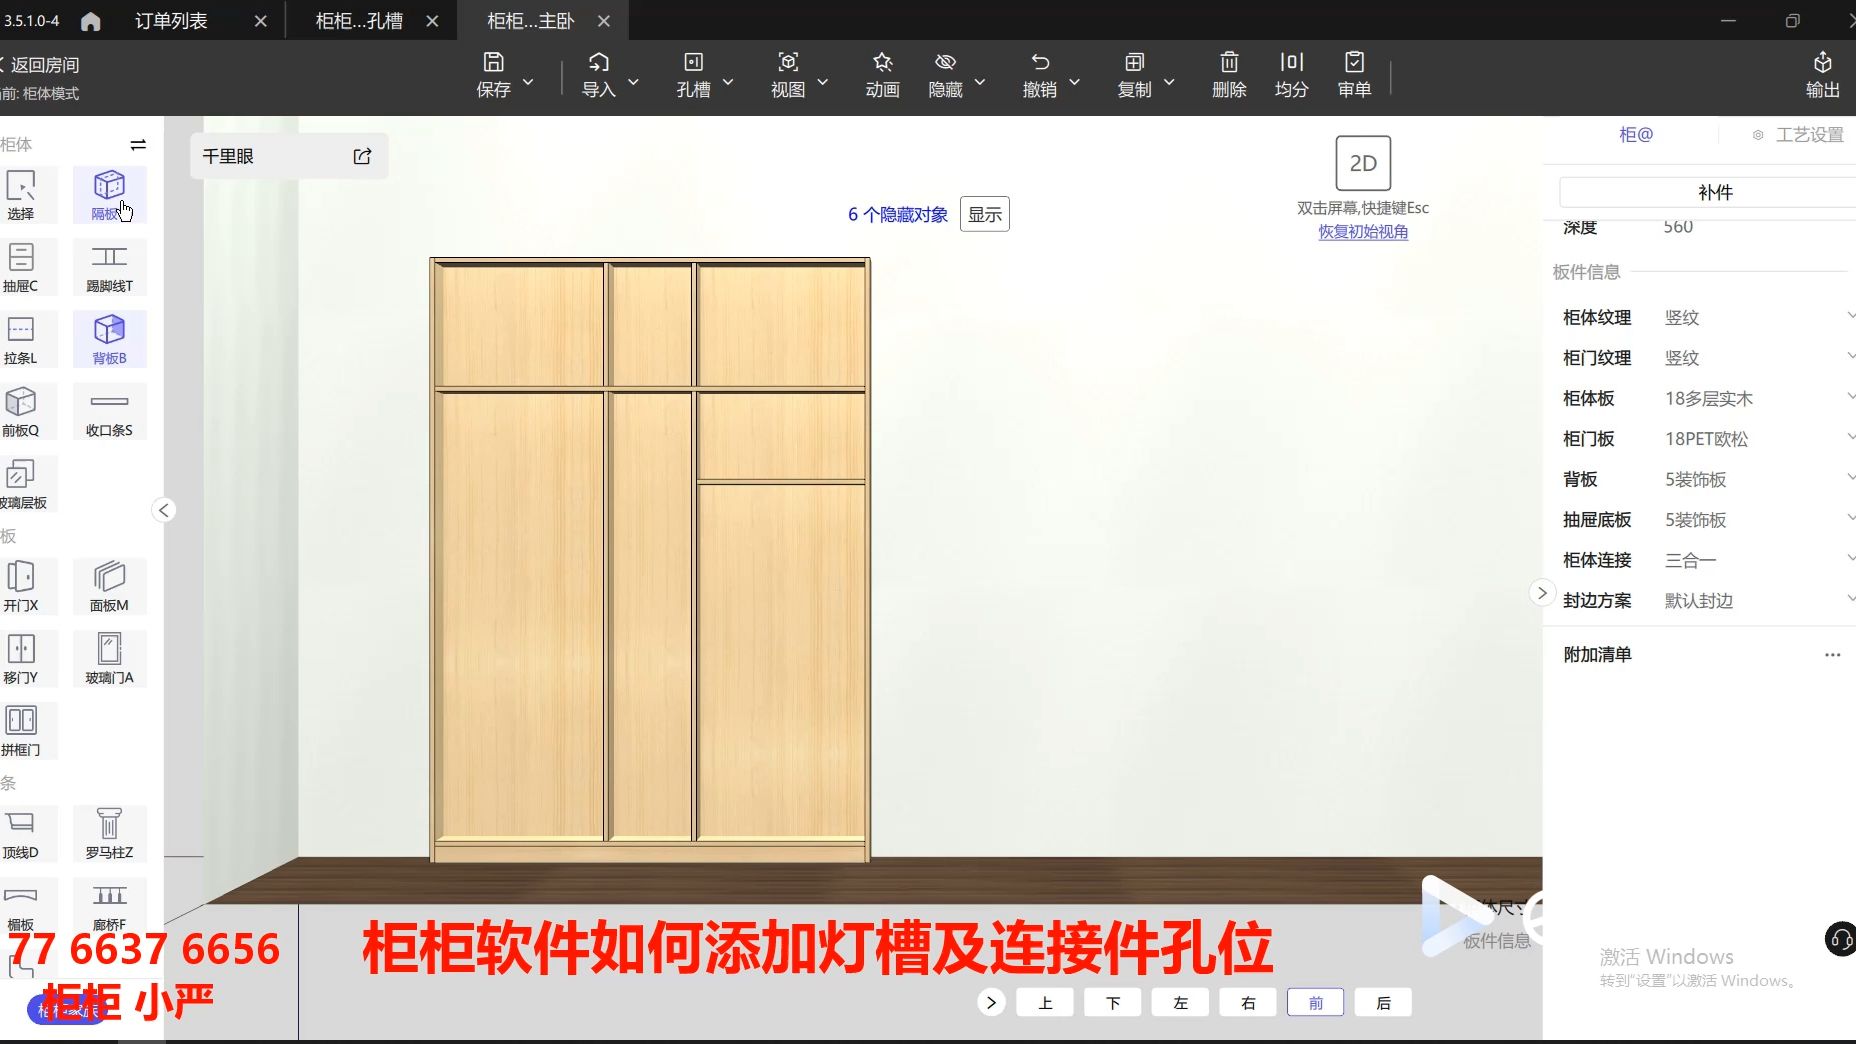Expand the 孔槽 dropdown arrow
The height and width of the screenshot is (1044, 1856).
(728, 81)
